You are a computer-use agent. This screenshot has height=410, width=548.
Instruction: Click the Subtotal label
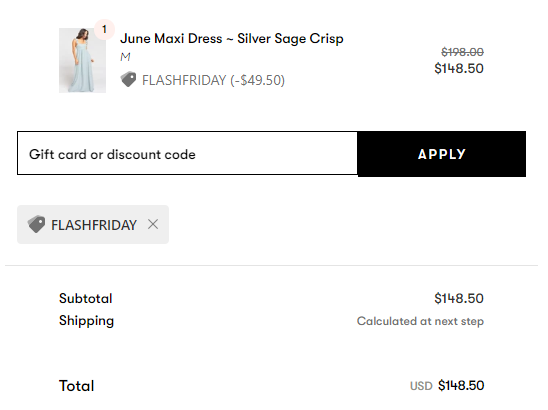pos(86,298)
